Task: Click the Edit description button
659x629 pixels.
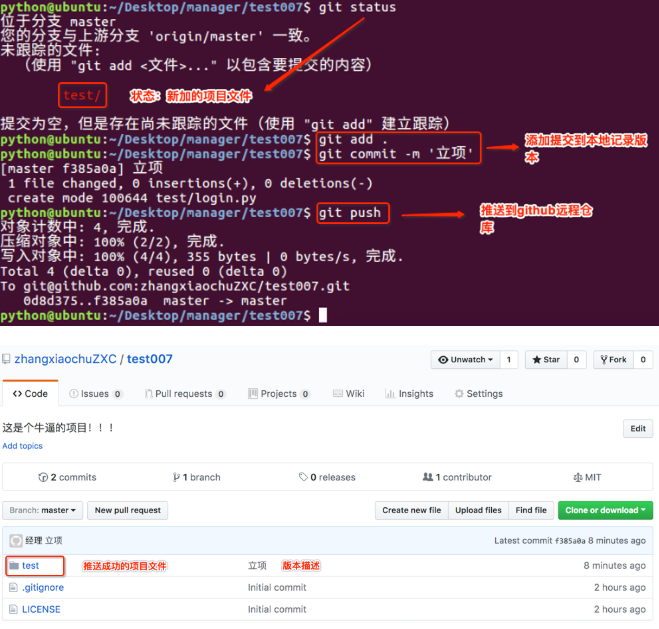Action: pyautogui.click(x=638, y=429)
